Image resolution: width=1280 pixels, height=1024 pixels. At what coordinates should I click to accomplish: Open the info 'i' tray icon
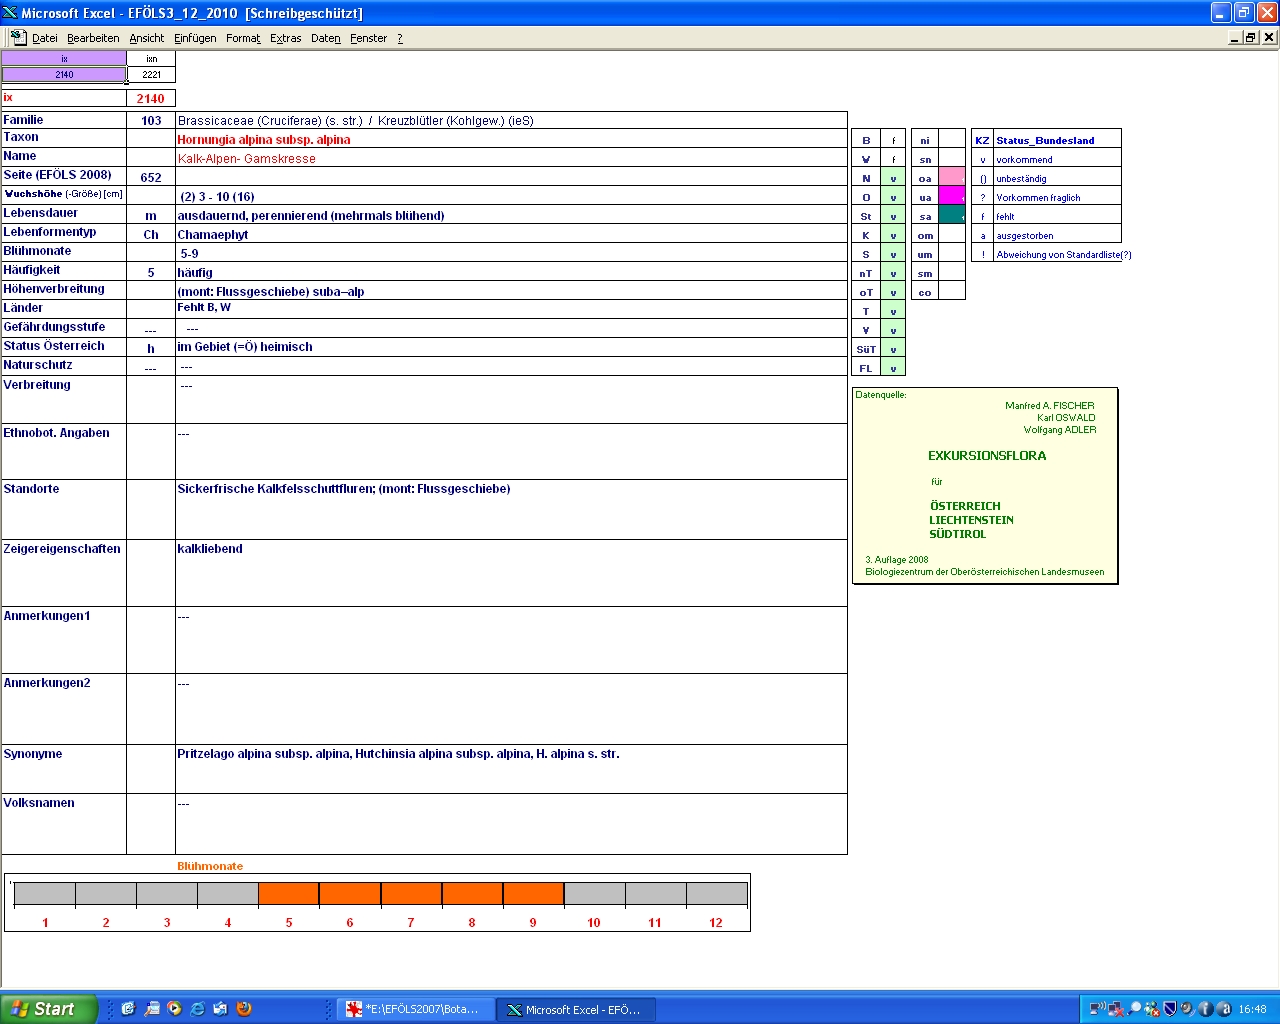[x=1206, y=1009]
